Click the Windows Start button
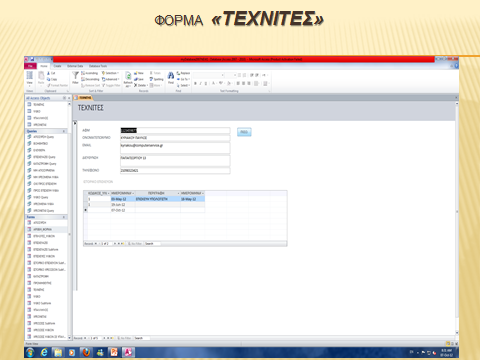This screenshot has height=360, width=480. (30, 352)
